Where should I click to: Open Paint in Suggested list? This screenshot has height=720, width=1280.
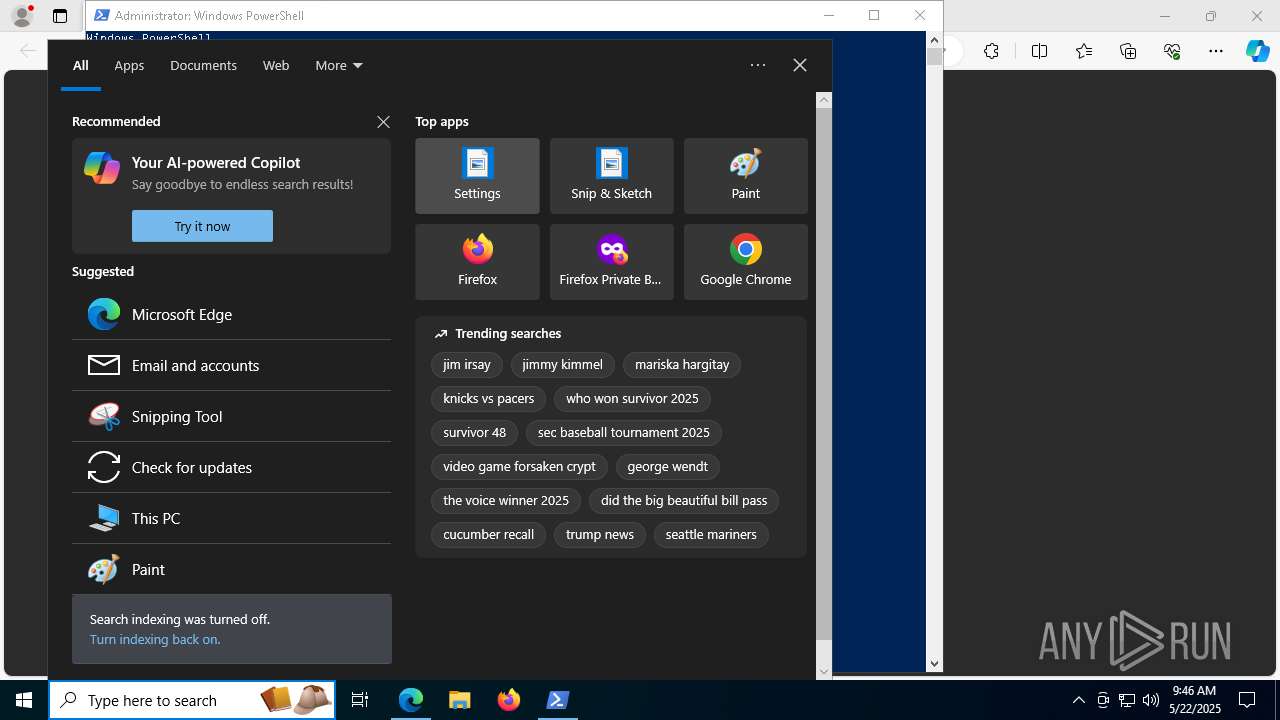coord(231,569)
